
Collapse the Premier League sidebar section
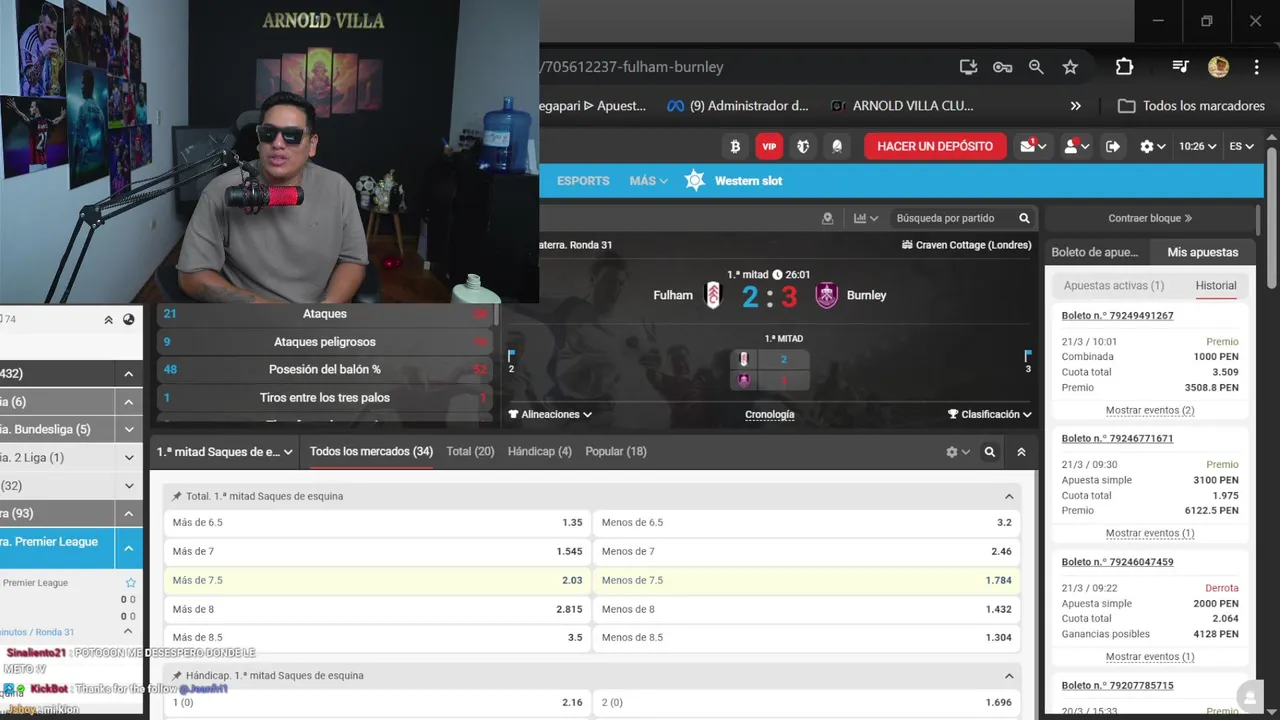tap(128, 548)
